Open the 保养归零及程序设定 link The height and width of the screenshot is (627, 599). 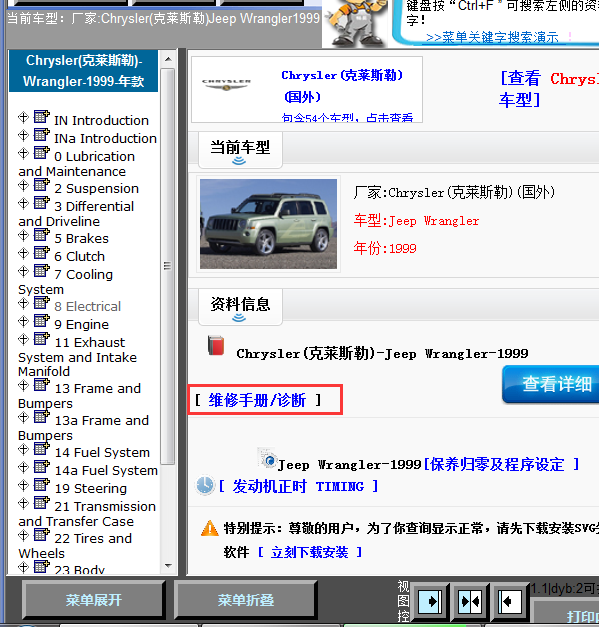click(x=501, y=464)
